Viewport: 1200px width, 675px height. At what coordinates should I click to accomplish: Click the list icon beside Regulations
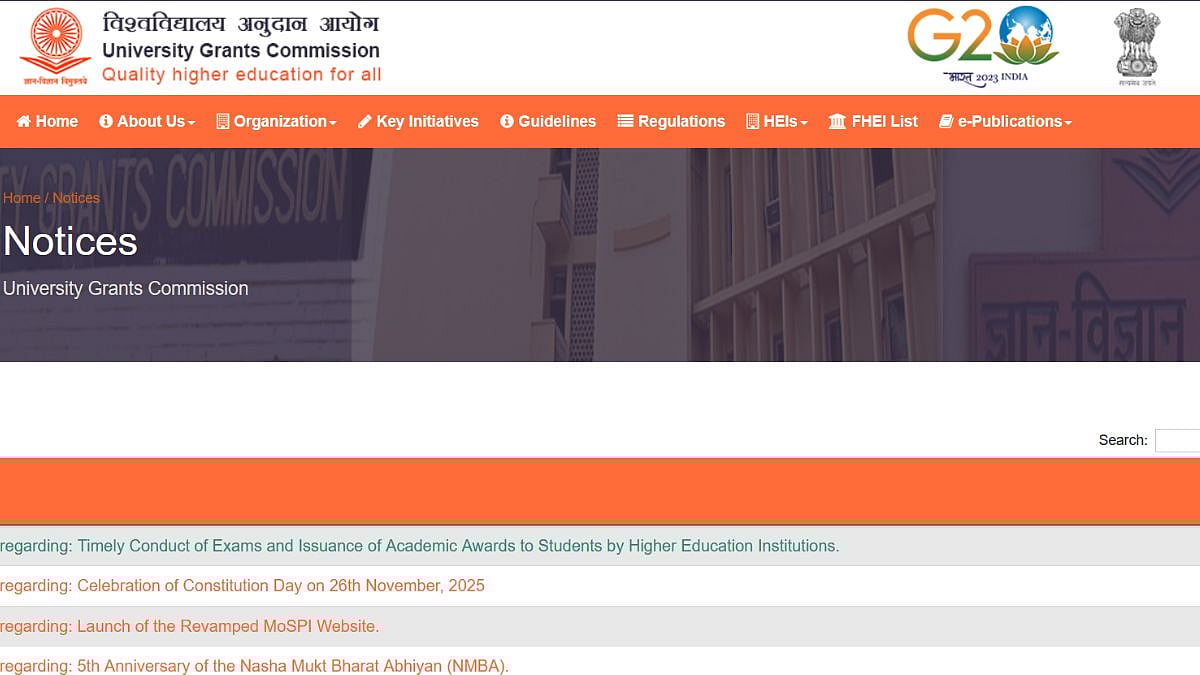624,121
